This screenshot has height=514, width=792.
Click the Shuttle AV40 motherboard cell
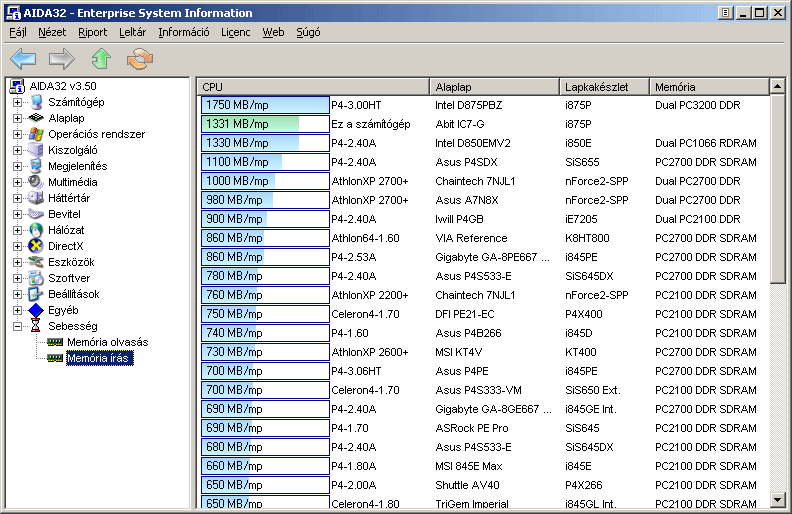[467, 485]
